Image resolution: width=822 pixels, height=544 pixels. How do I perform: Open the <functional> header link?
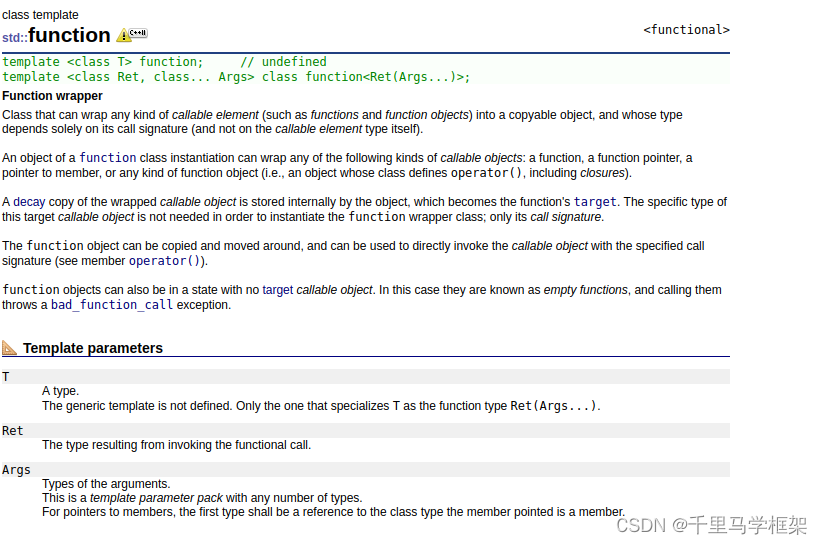pyautogui.click(x=686, y=30)
